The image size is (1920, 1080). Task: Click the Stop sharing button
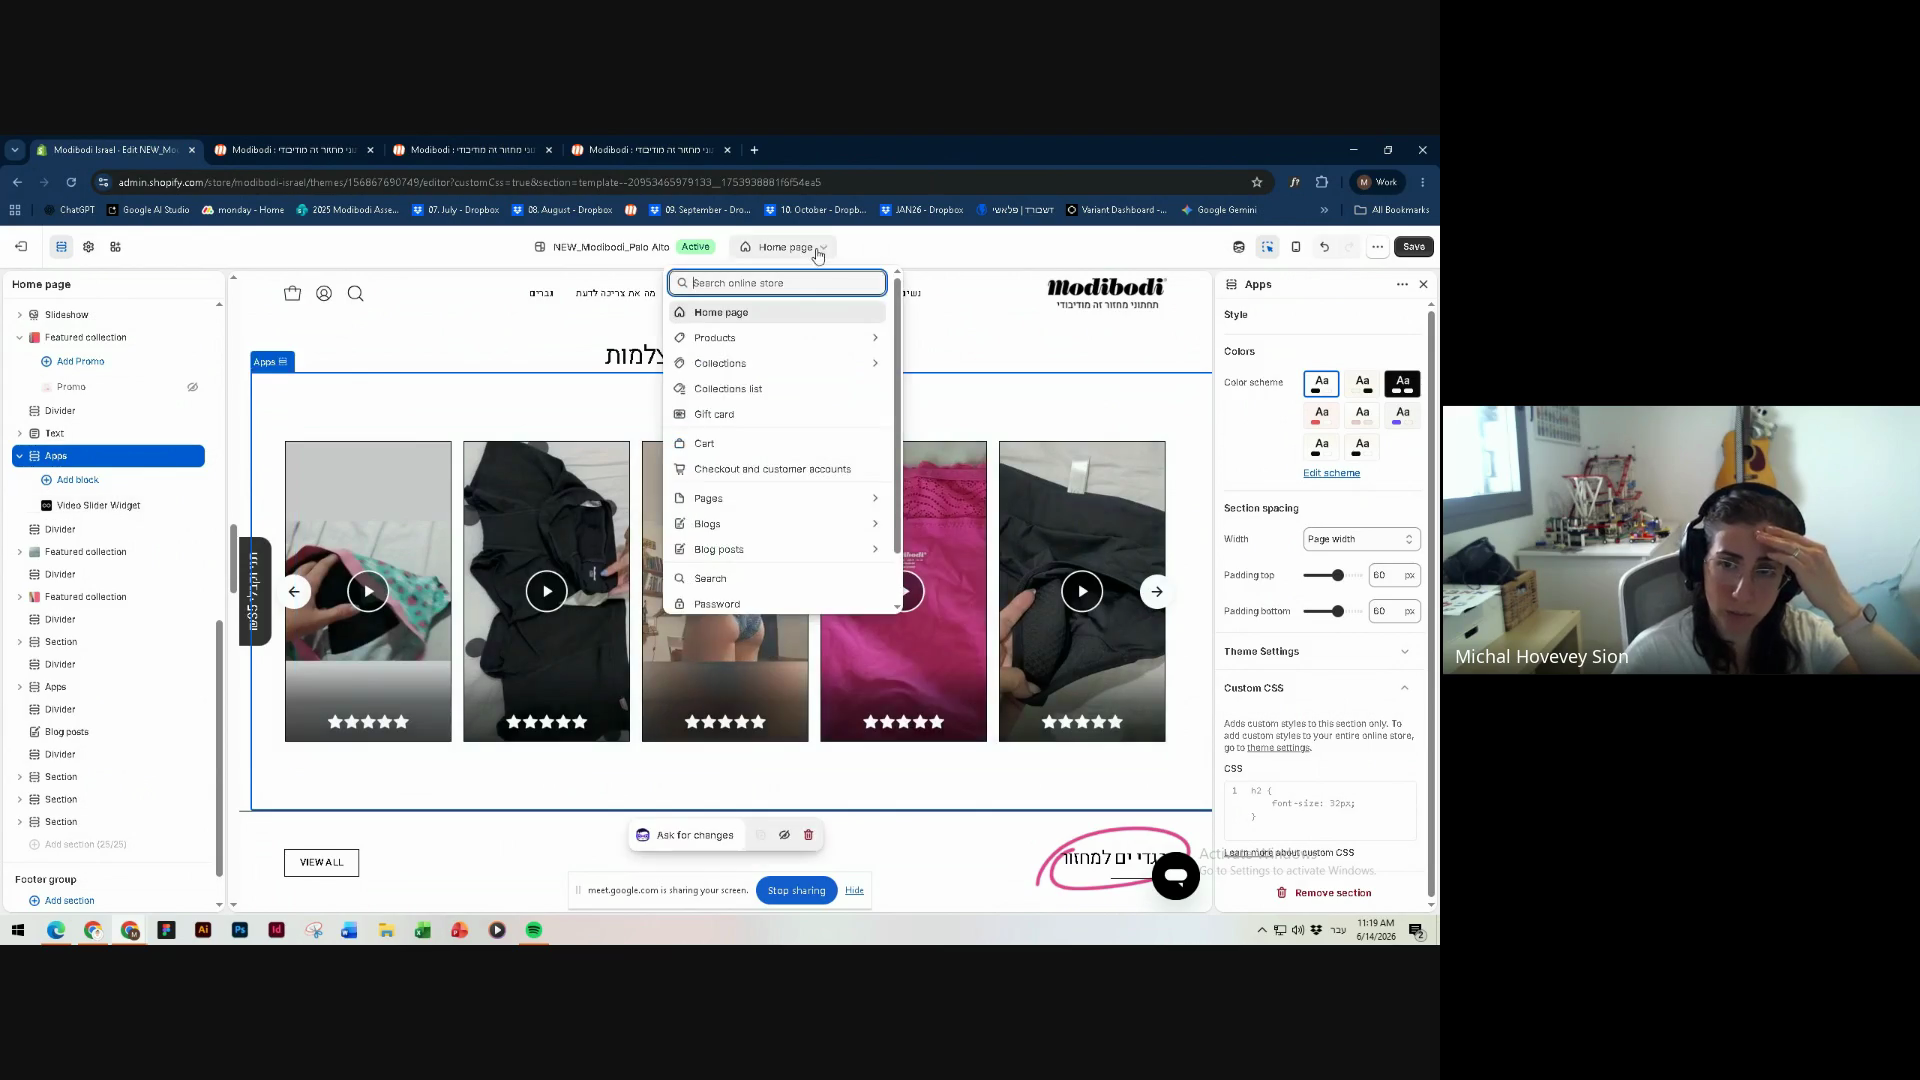796,890
